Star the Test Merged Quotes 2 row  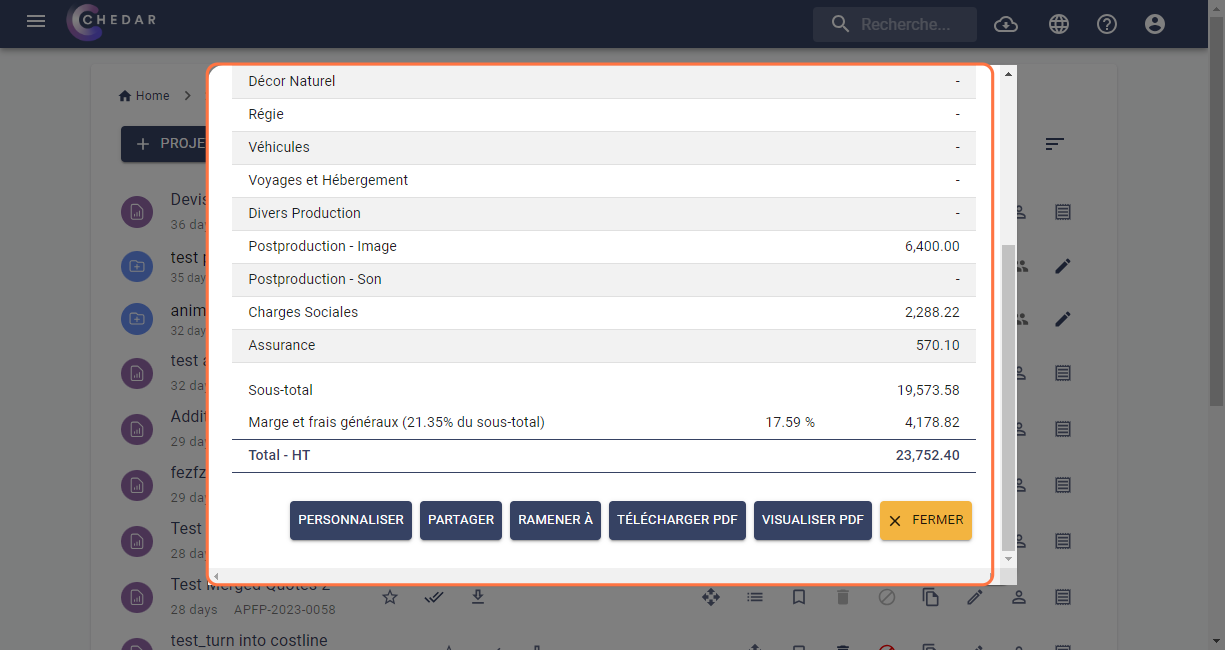[390, 597]
